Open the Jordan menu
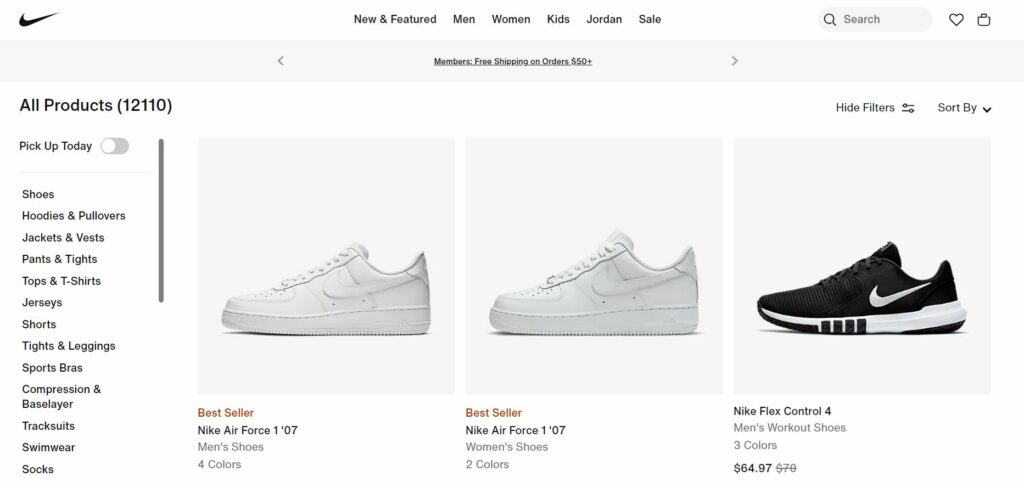1024x482 pixels. [x=604, y=19]
